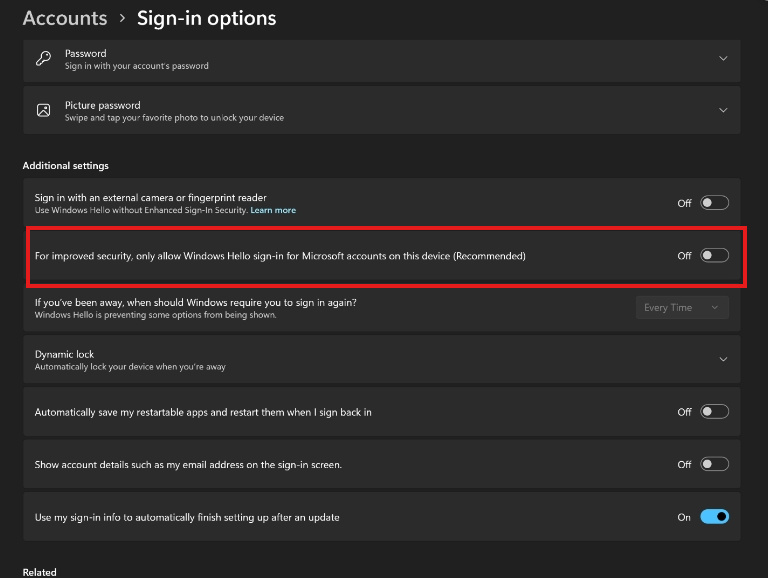Screen dimensions: 768x578
Task: Expand the Picture password chevron
Action: pos(723,110)
